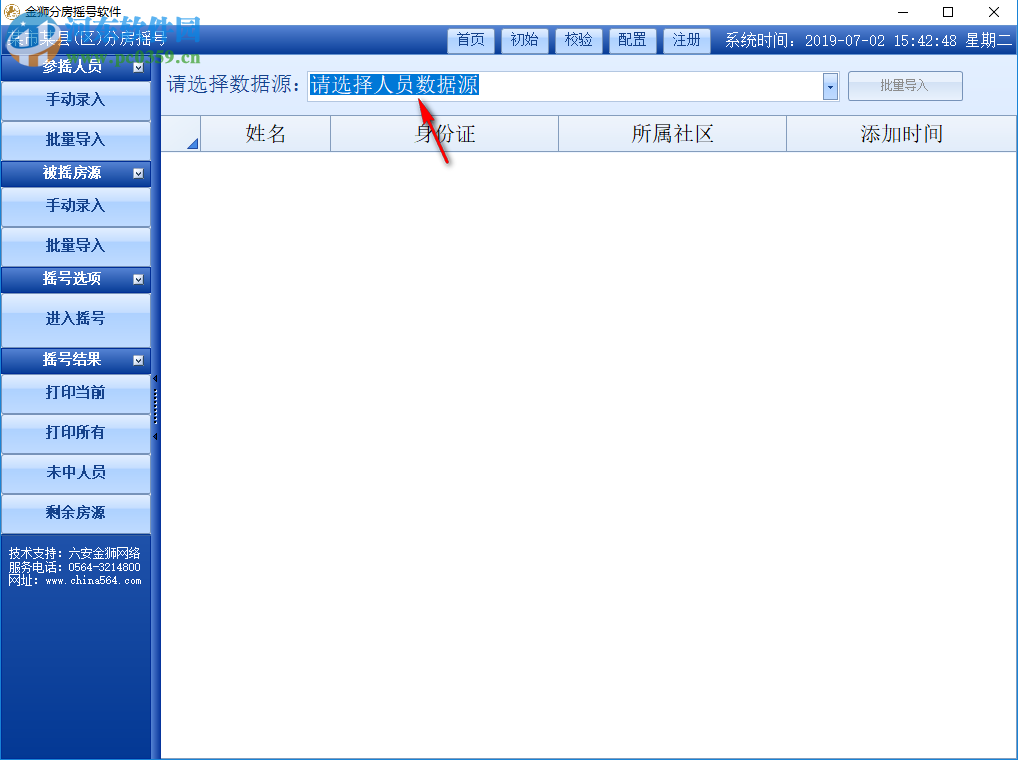Select 批量导入 under 被摇房源
Viewport: 1018px width, 760px height.
[75, 246]
